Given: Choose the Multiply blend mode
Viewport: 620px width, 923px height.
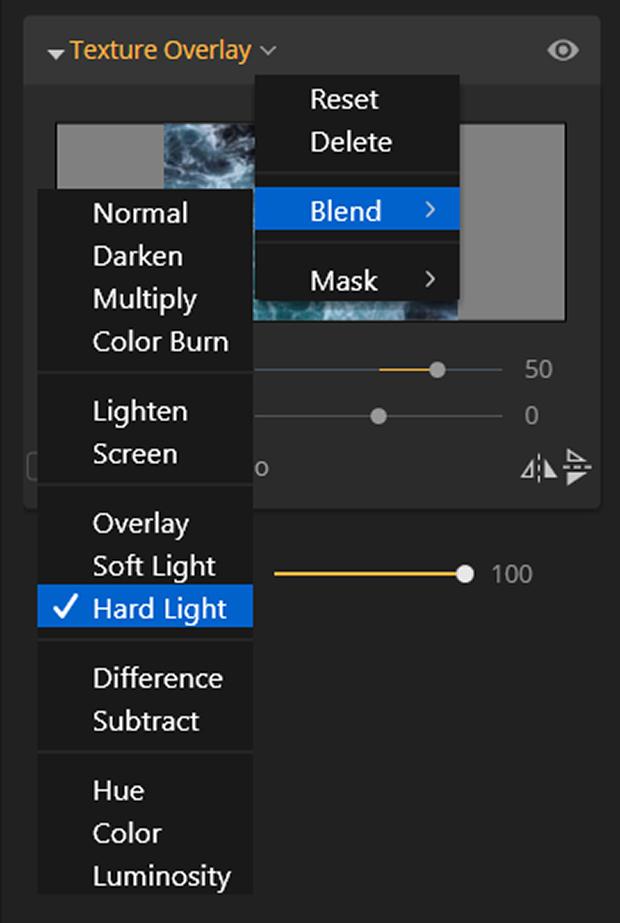Looking at the screenshot, I should (145, 299).
